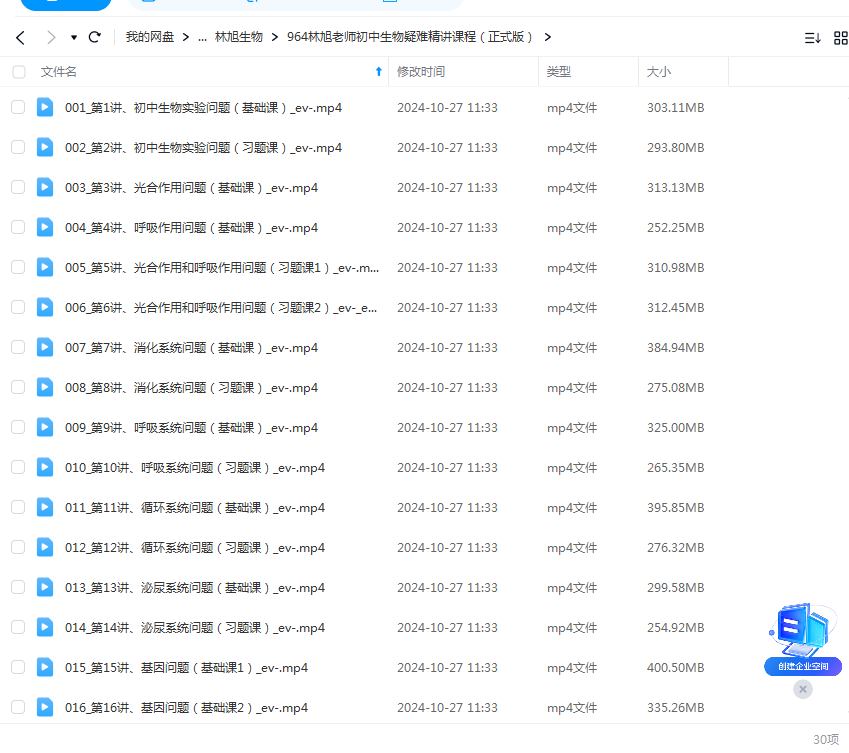849x753 pixels.
Task: Click the video icon beside 016_第16讲
Action: 44,707
